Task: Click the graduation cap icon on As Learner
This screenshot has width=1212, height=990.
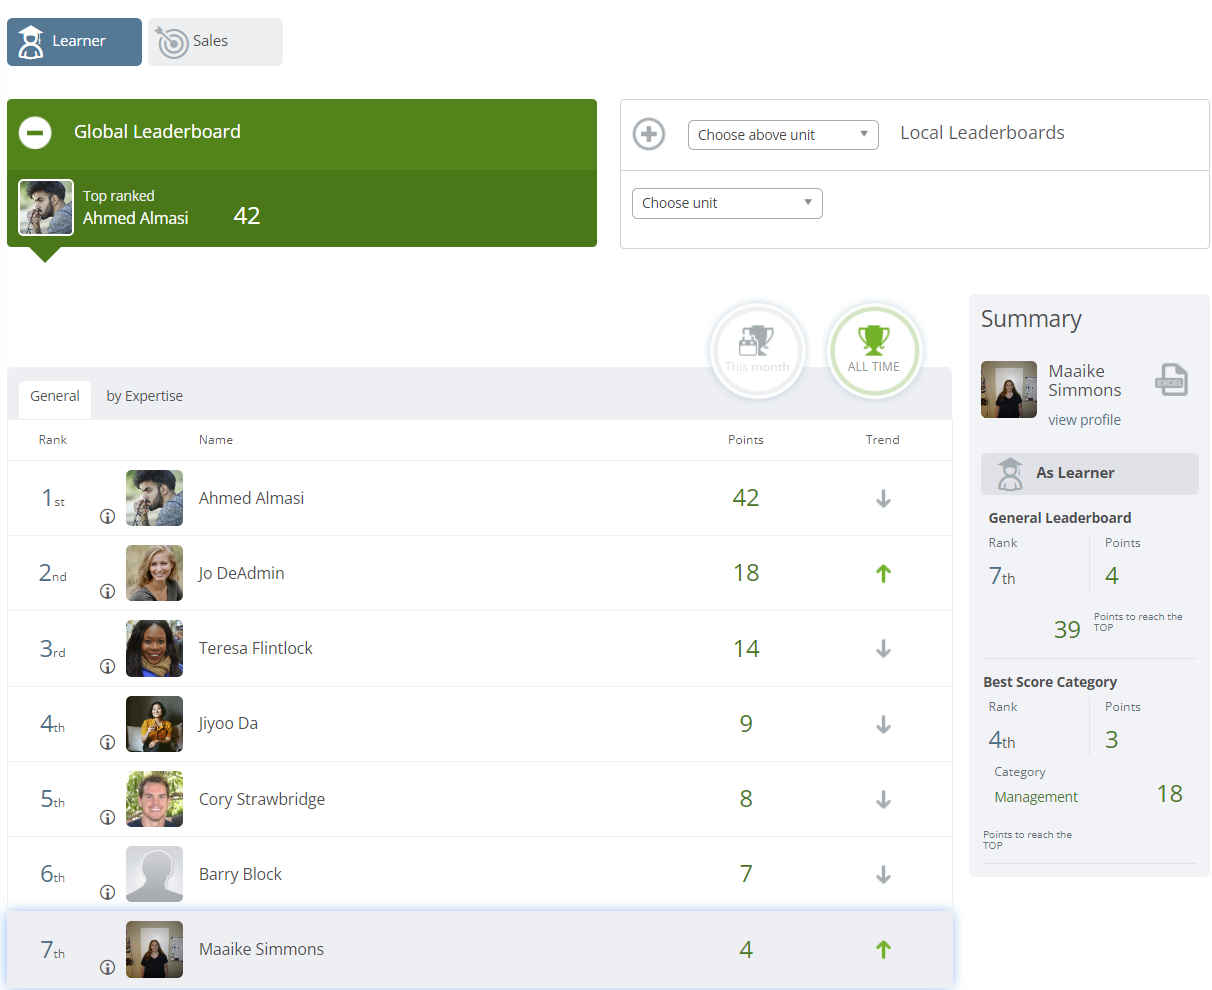Action: (1009, 472)
